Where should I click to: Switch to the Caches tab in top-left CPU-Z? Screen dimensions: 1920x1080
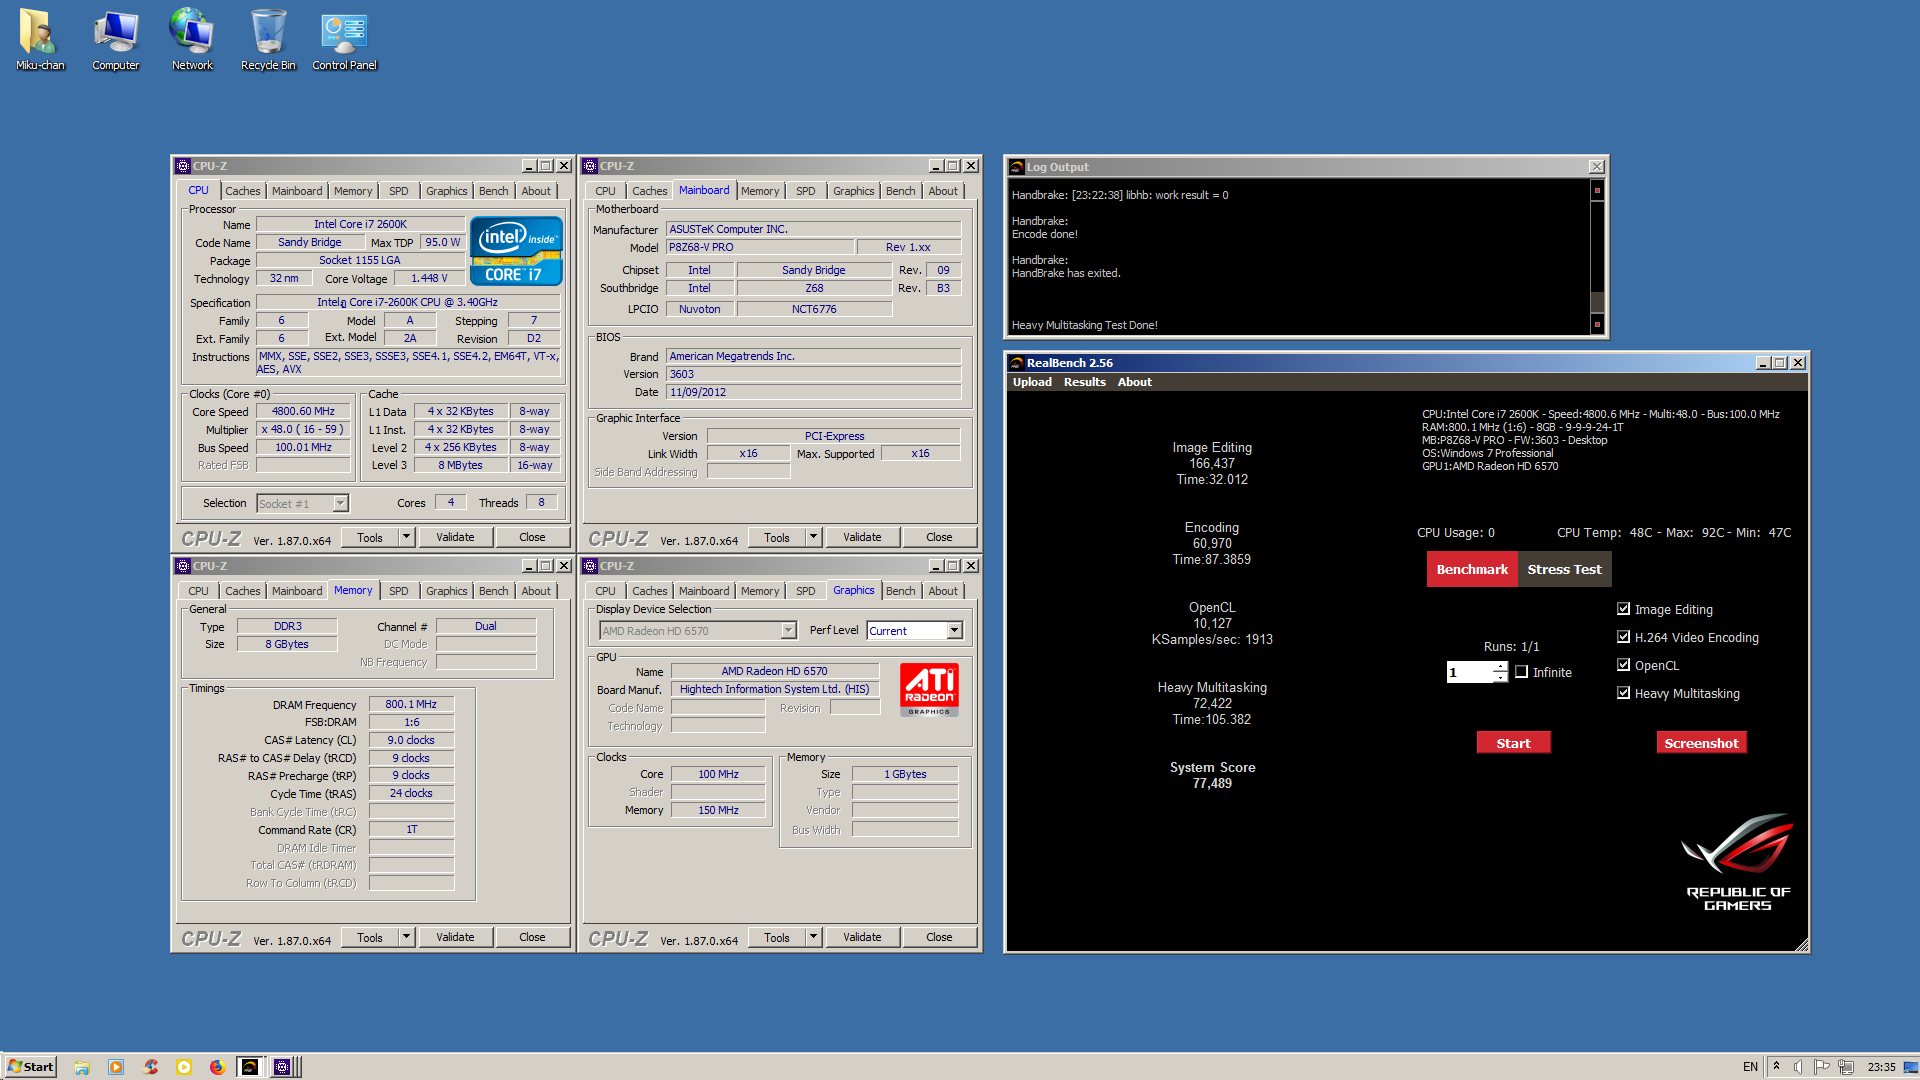coord(242,191)
